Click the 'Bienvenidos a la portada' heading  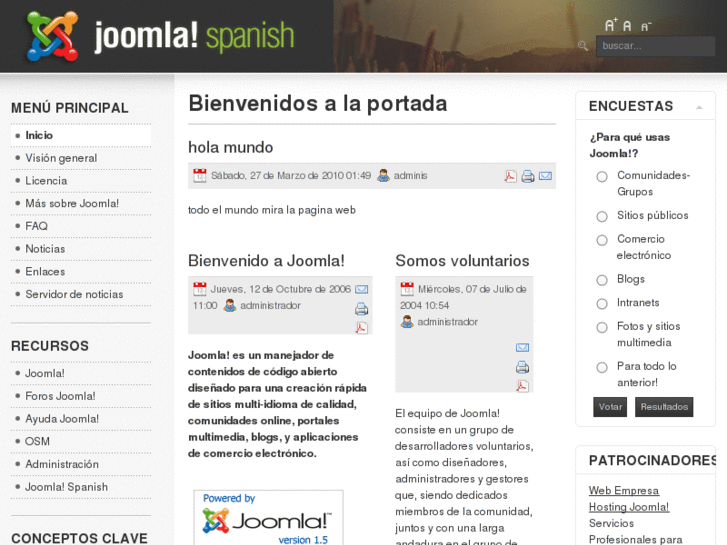click(318, 103)
